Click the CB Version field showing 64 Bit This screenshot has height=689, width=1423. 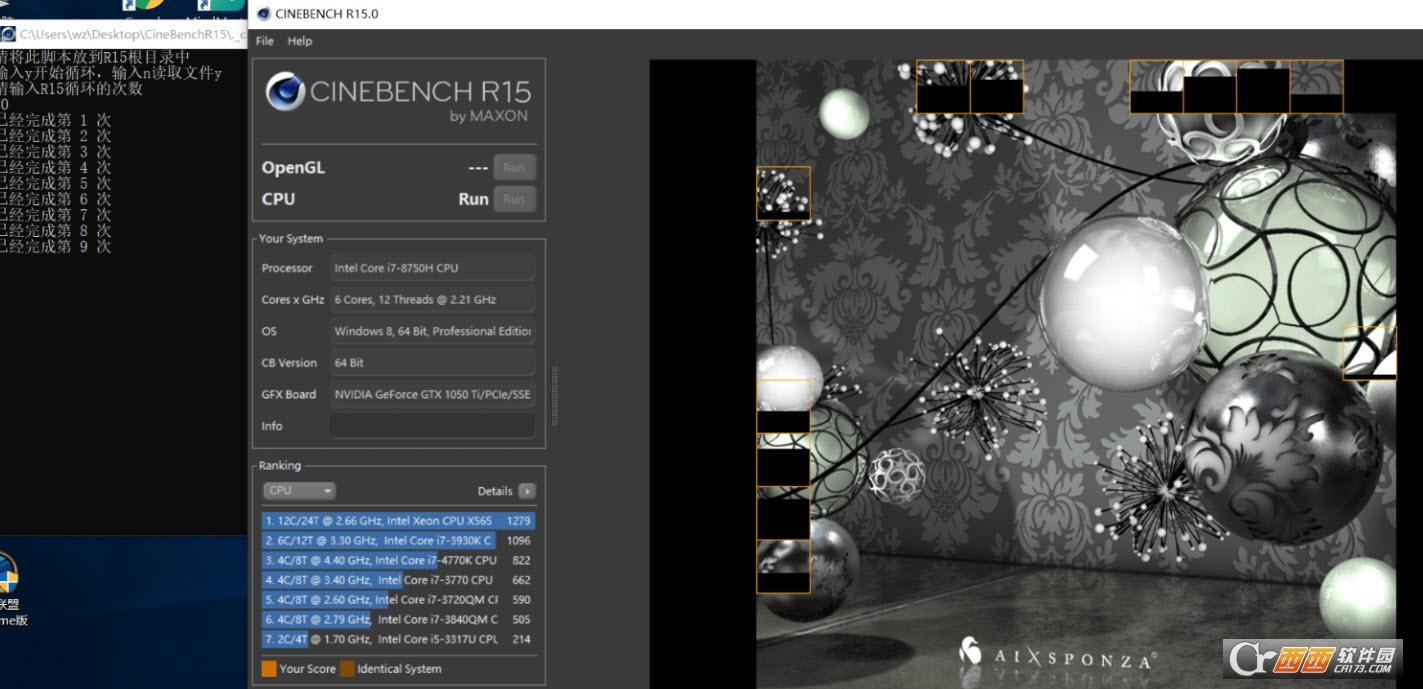click(432, 363)
